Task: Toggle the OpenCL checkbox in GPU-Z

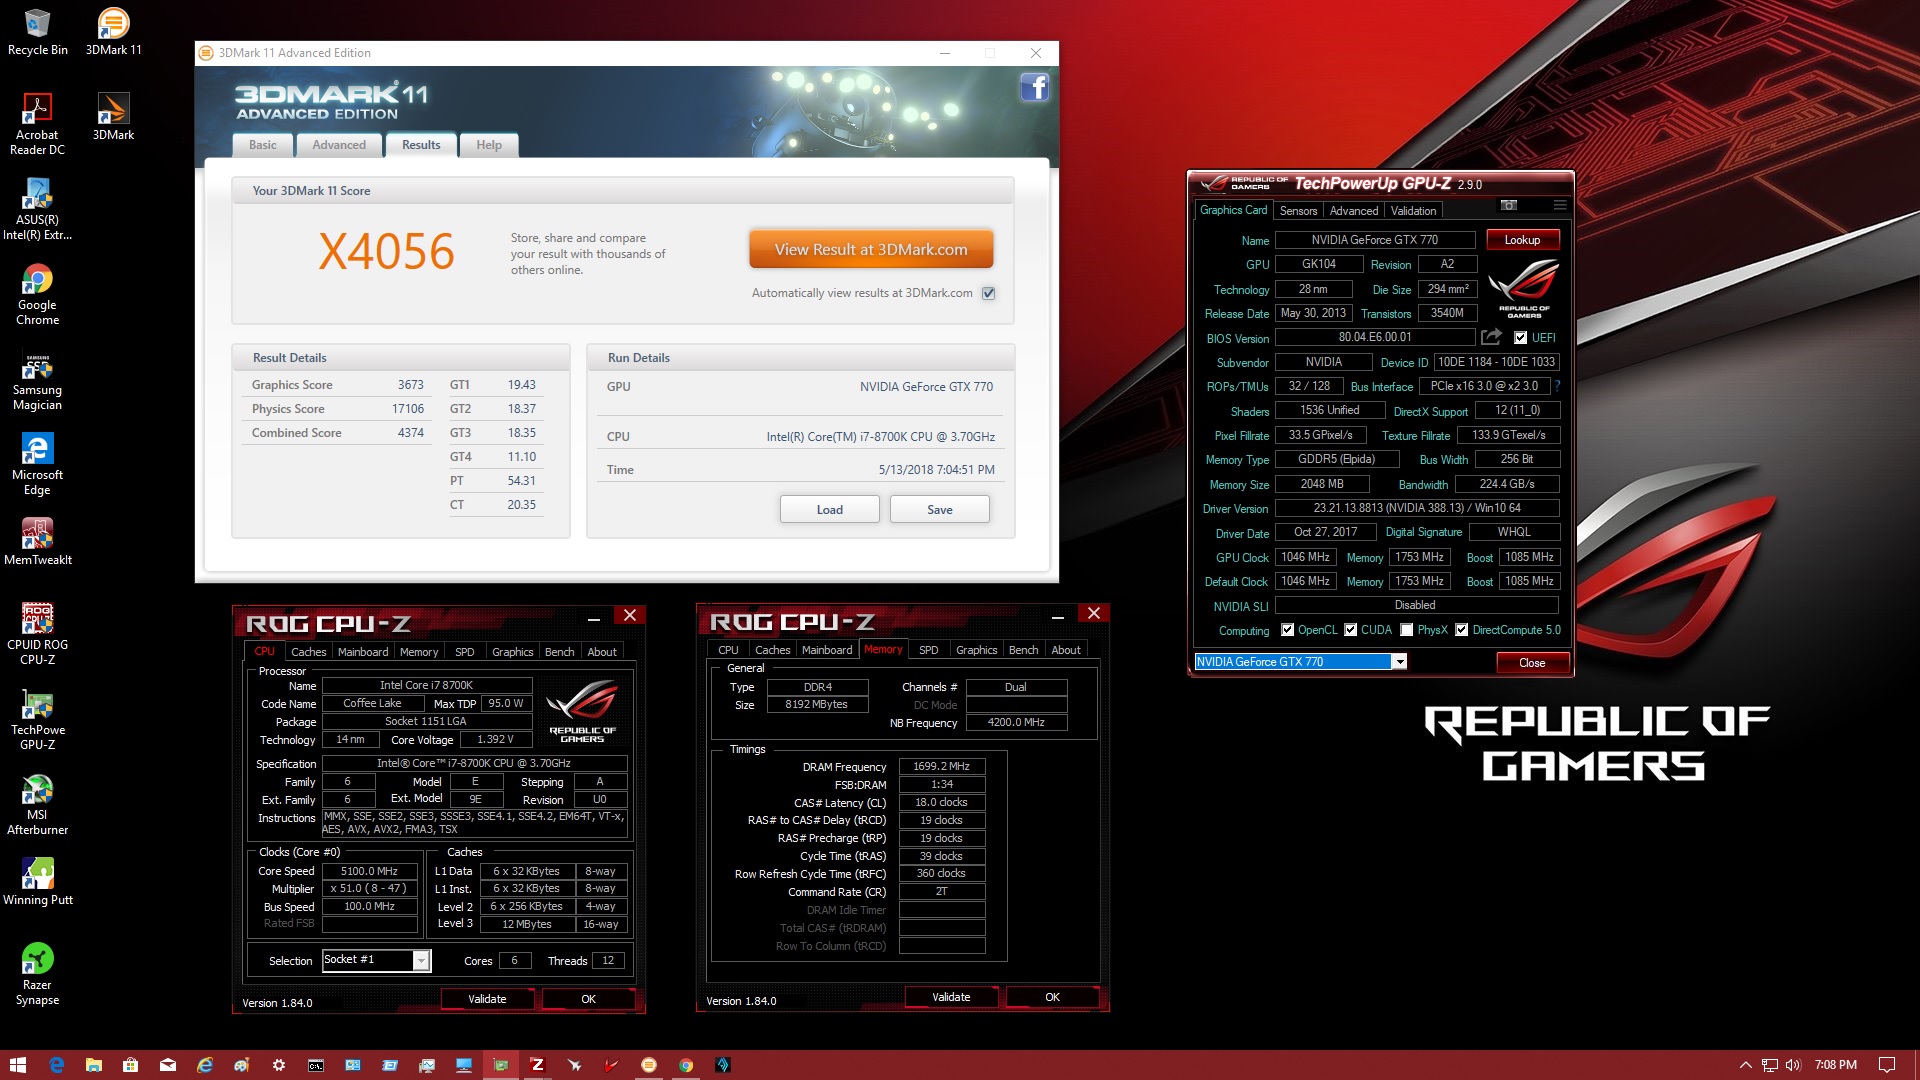Action: (x=1287, y=630)
